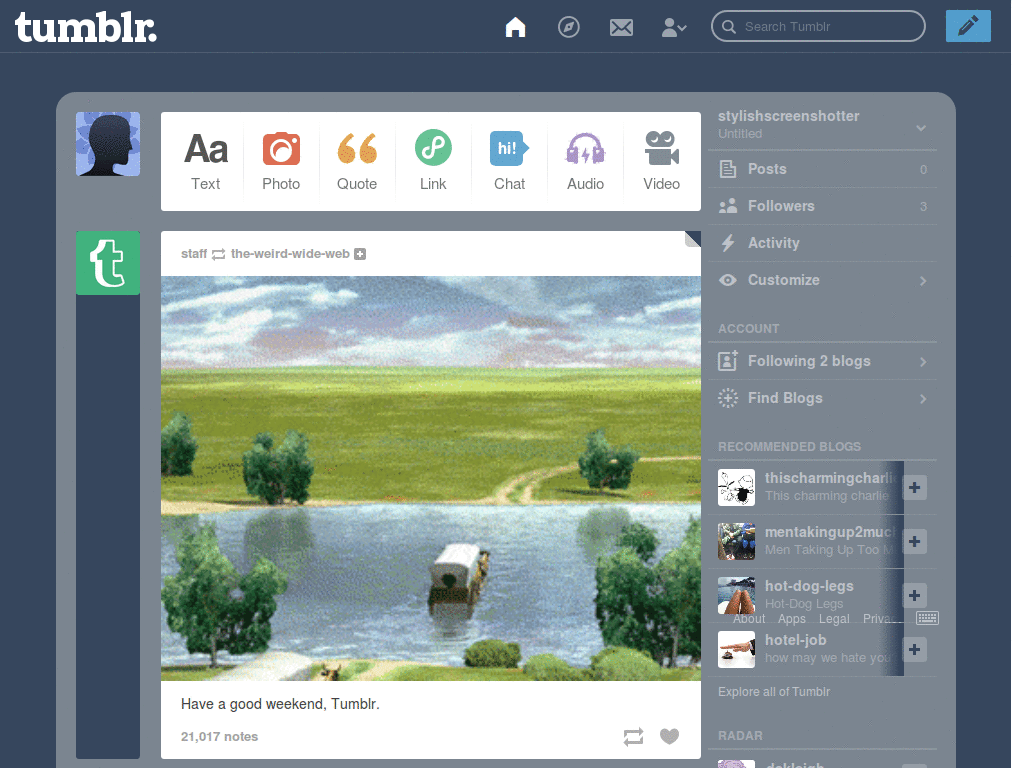Open the Apps footer link
Image resolution: width=1024 pixels, height=768 pixels.
[792, 618]
